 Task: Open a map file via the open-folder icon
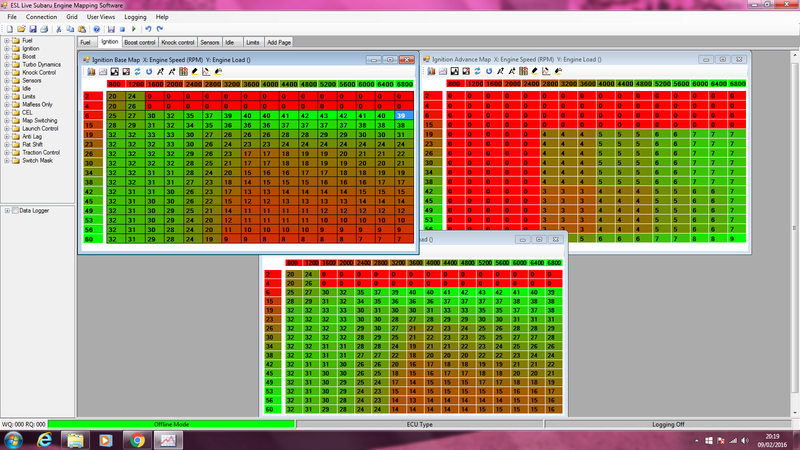(21, 29)
